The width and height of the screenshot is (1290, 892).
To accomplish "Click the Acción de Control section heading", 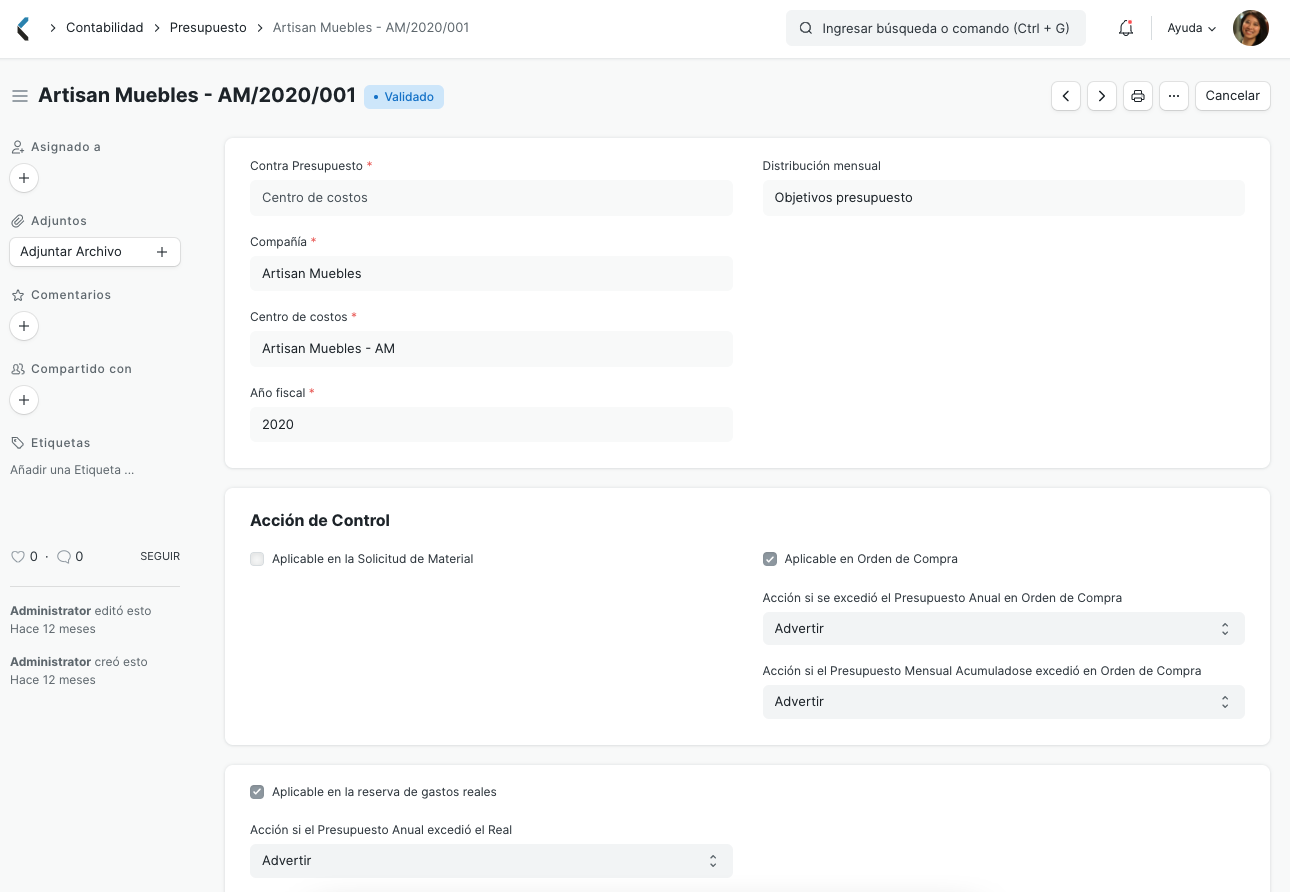I will point(320,520).
